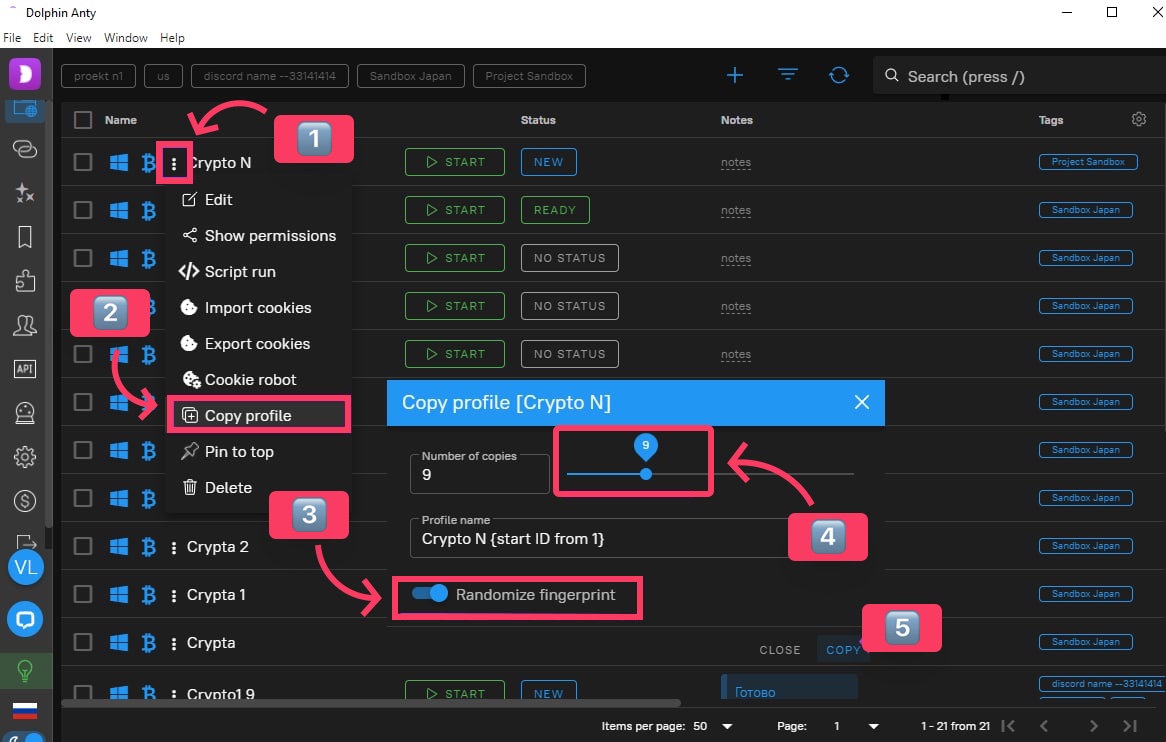
Task: Tick the checkbox for the Crypto N row
Action: (83, 162)
